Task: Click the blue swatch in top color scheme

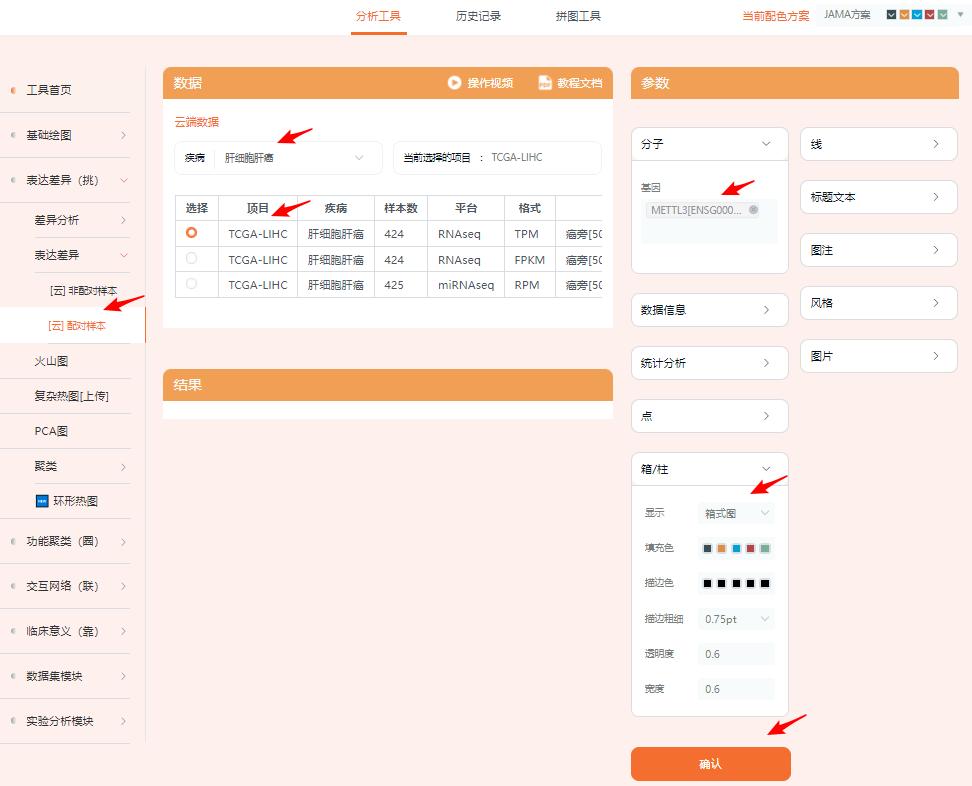Action: click(917, 14)
